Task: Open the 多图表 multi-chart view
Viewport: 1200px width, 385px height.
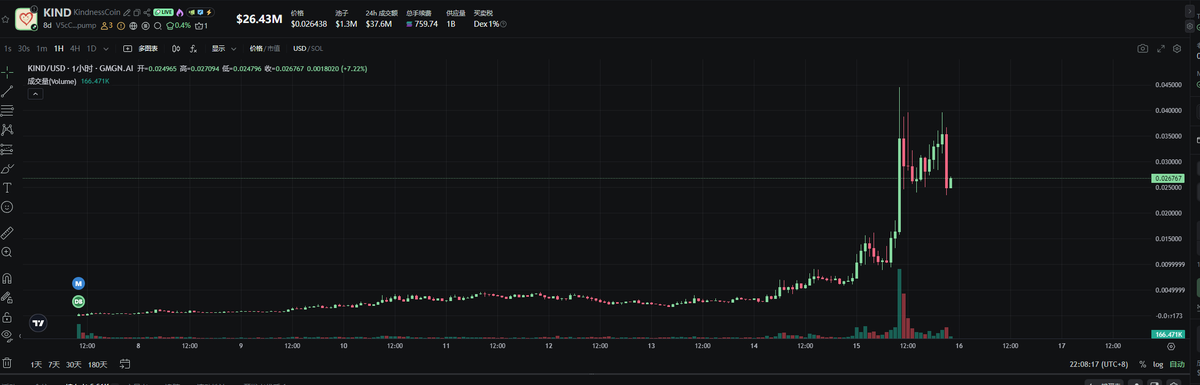Action: coord(140,48)
